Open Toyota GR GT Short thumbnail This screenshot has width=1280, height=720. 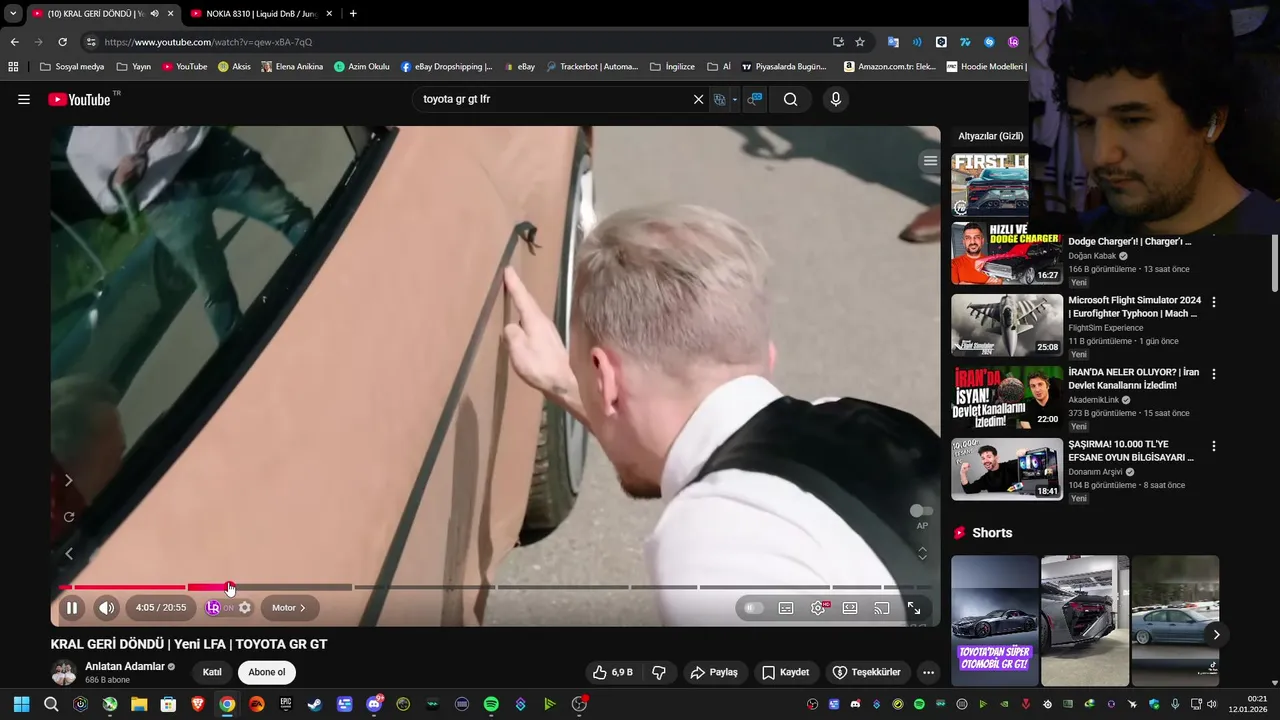pos(995,621)
